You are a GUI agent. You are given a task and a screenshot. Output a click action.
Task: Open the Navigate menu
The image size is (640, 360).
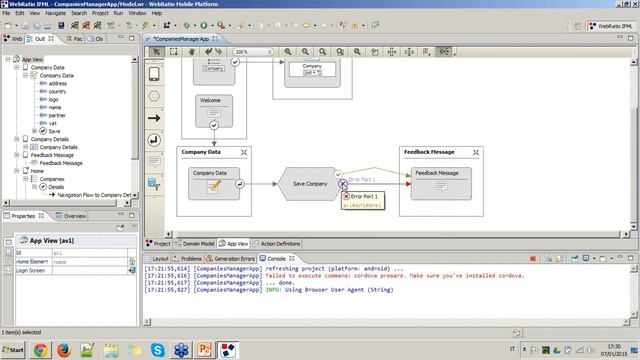click(56, 13)
